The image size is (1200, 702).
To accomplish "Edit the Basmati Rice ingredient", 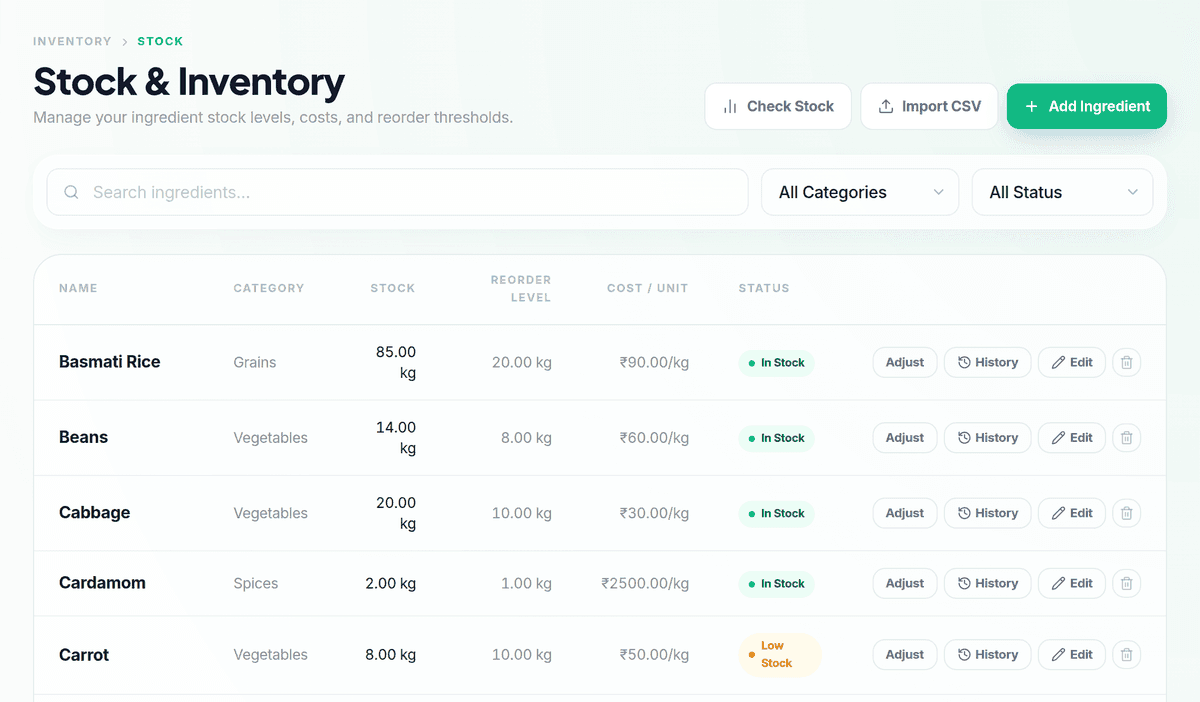I will click(1072, 362).
